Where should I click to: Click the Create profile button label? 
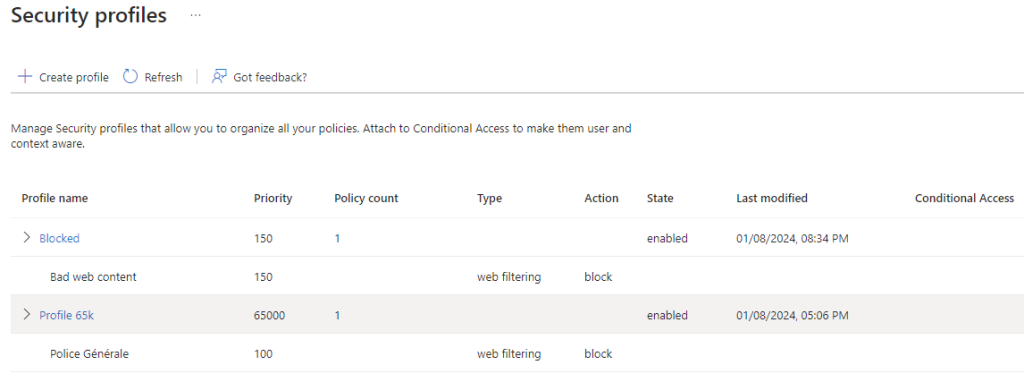[74, 77]
